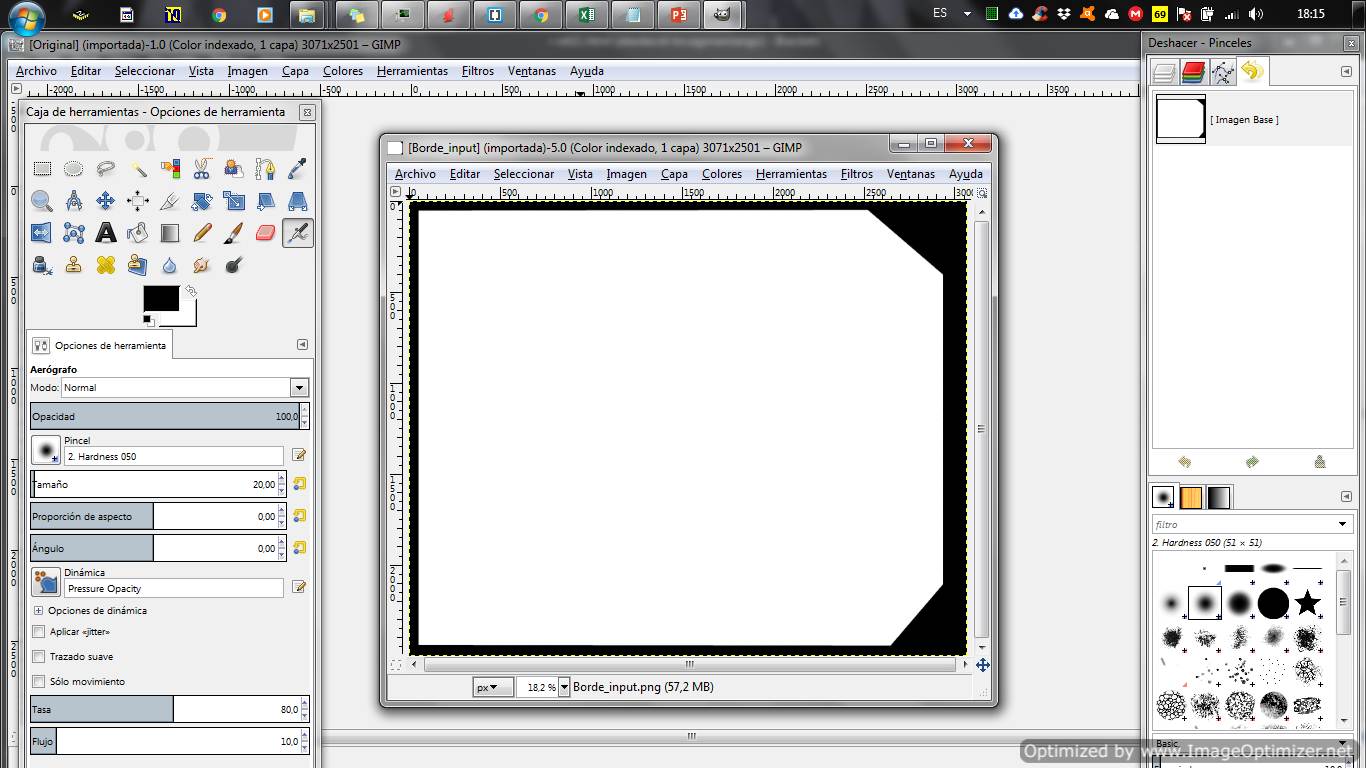
Task: Open Seleccionar menu in Borde_input window
Action: click(x=524, y=174)
